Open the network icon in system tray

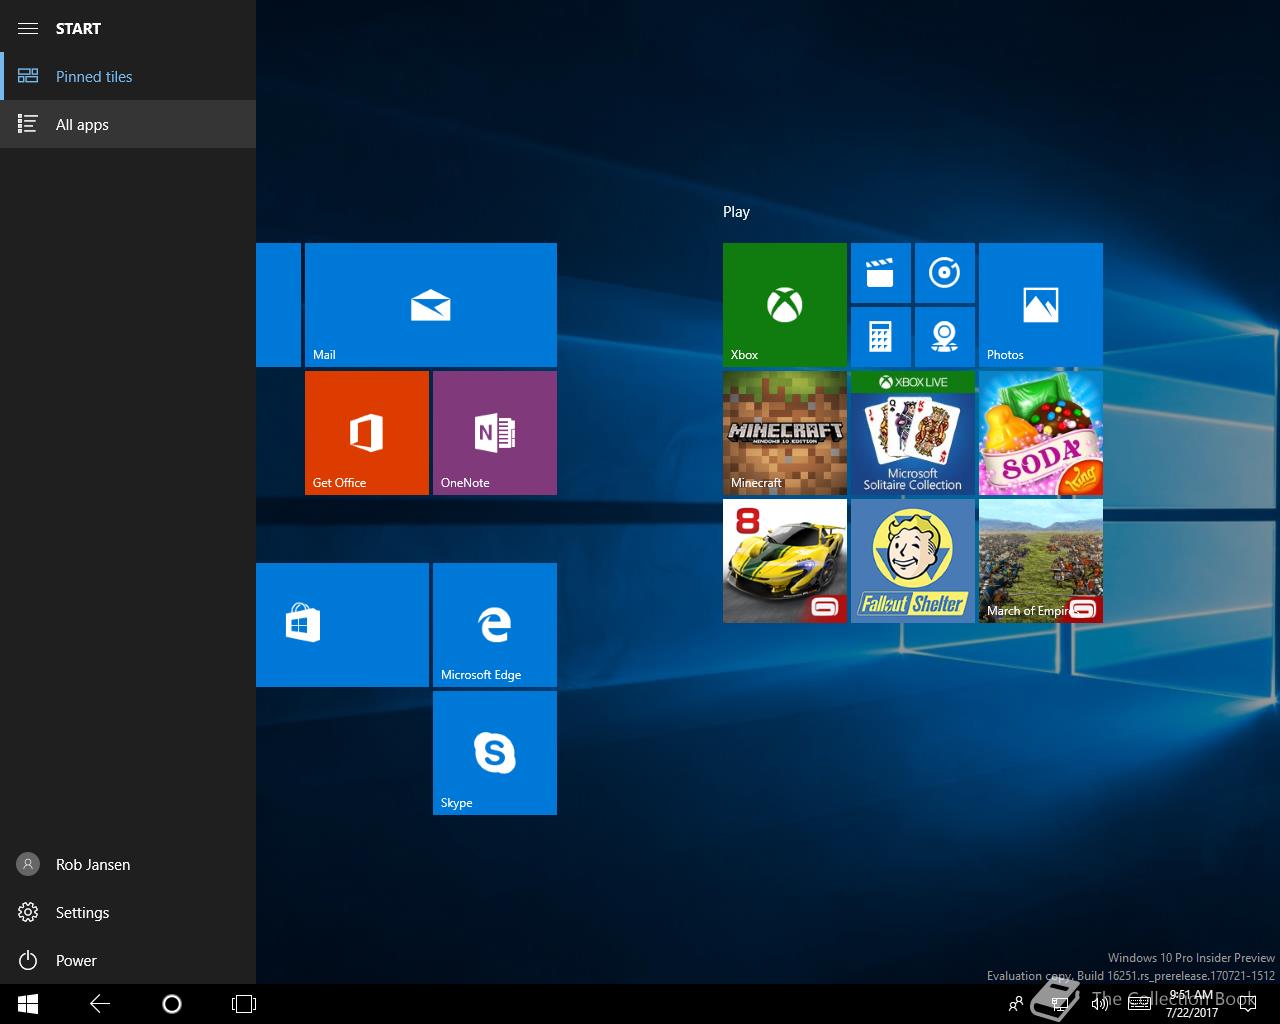pos(1059,1004)
